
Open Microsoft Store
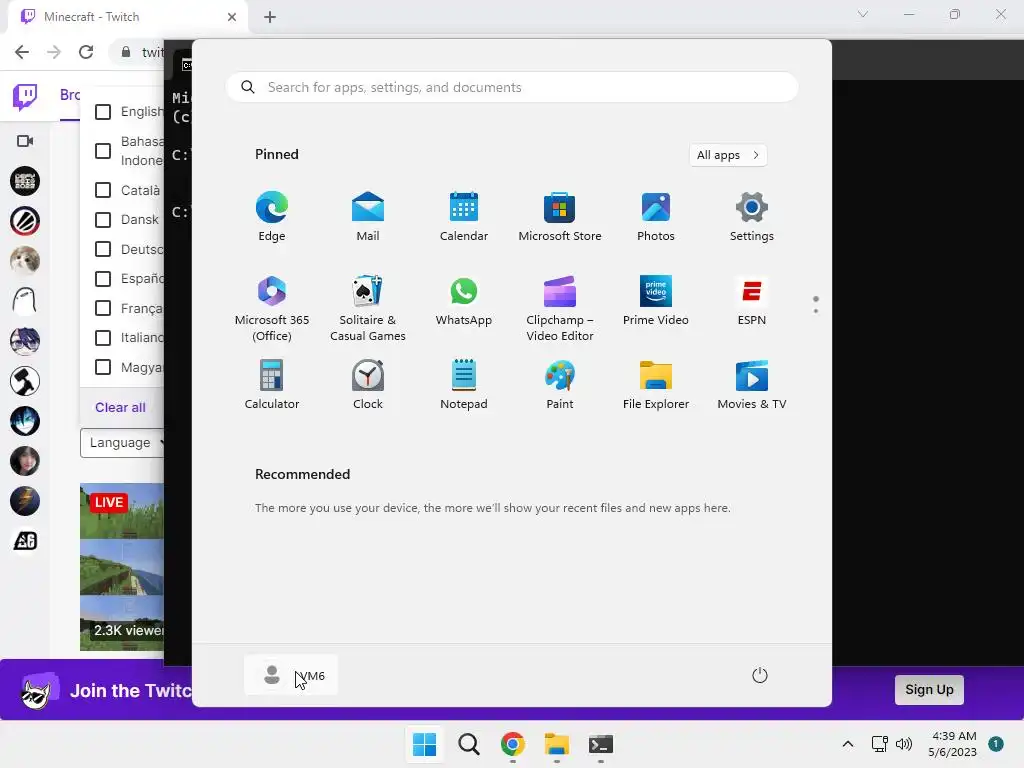click(x=560, y=216)
